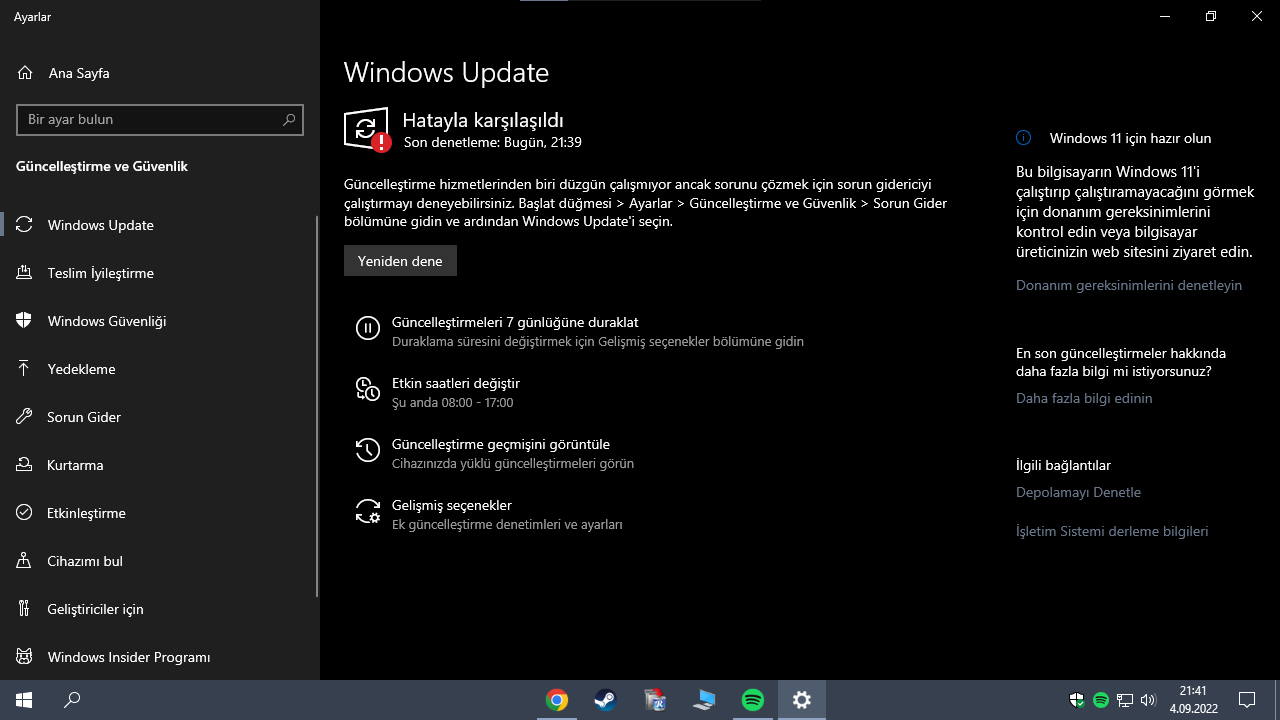Open the computer app icon in the taskbar

[704, 700]
